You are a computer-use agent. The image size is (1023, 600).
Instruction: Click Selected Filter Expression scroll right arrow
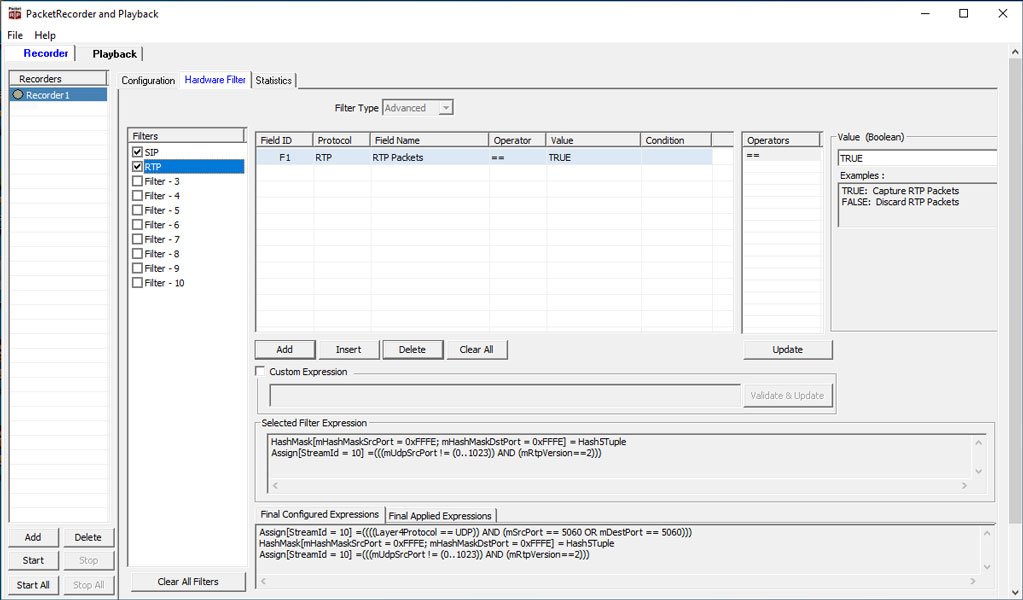(964, 485)
